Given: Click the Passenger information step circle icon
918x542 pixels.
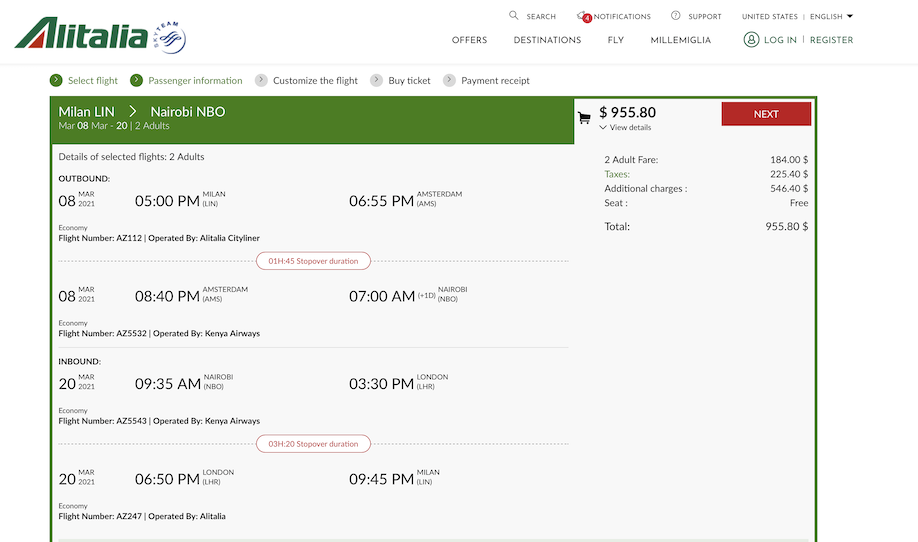Looking at the screenshot, I should coord(136,80).
